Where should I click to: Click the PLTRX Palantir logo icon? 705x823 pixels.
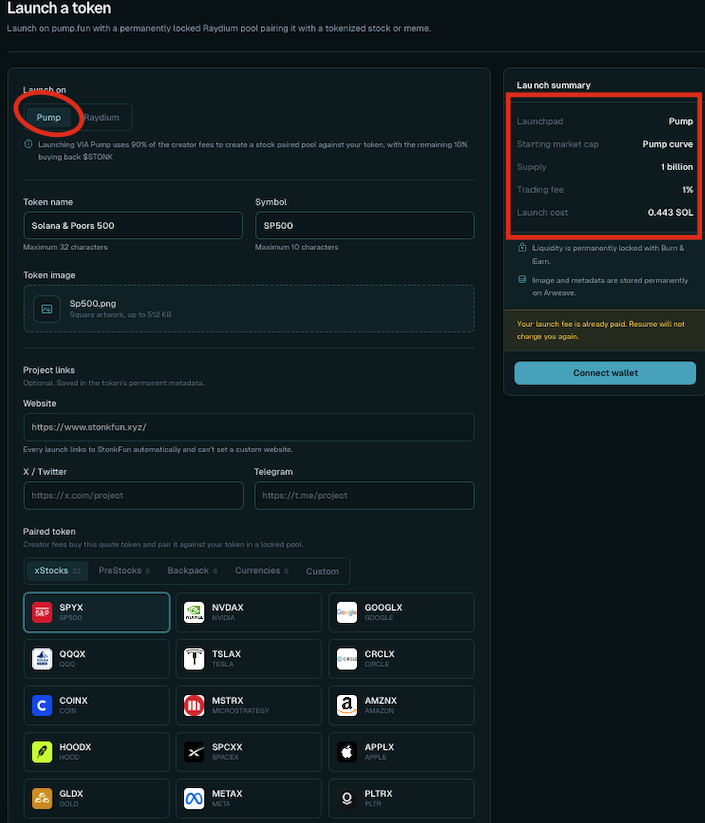(347, 798)
